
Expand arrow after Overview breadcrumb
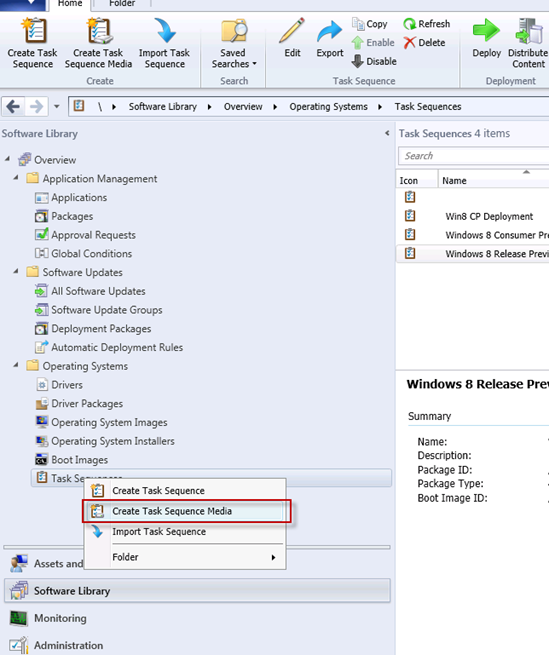(x=275, y=107)
